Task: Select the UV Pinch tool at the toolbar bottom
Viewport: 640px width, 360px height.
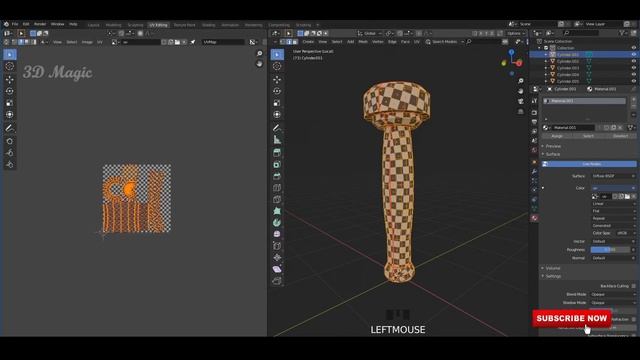Action: (10, 164)
